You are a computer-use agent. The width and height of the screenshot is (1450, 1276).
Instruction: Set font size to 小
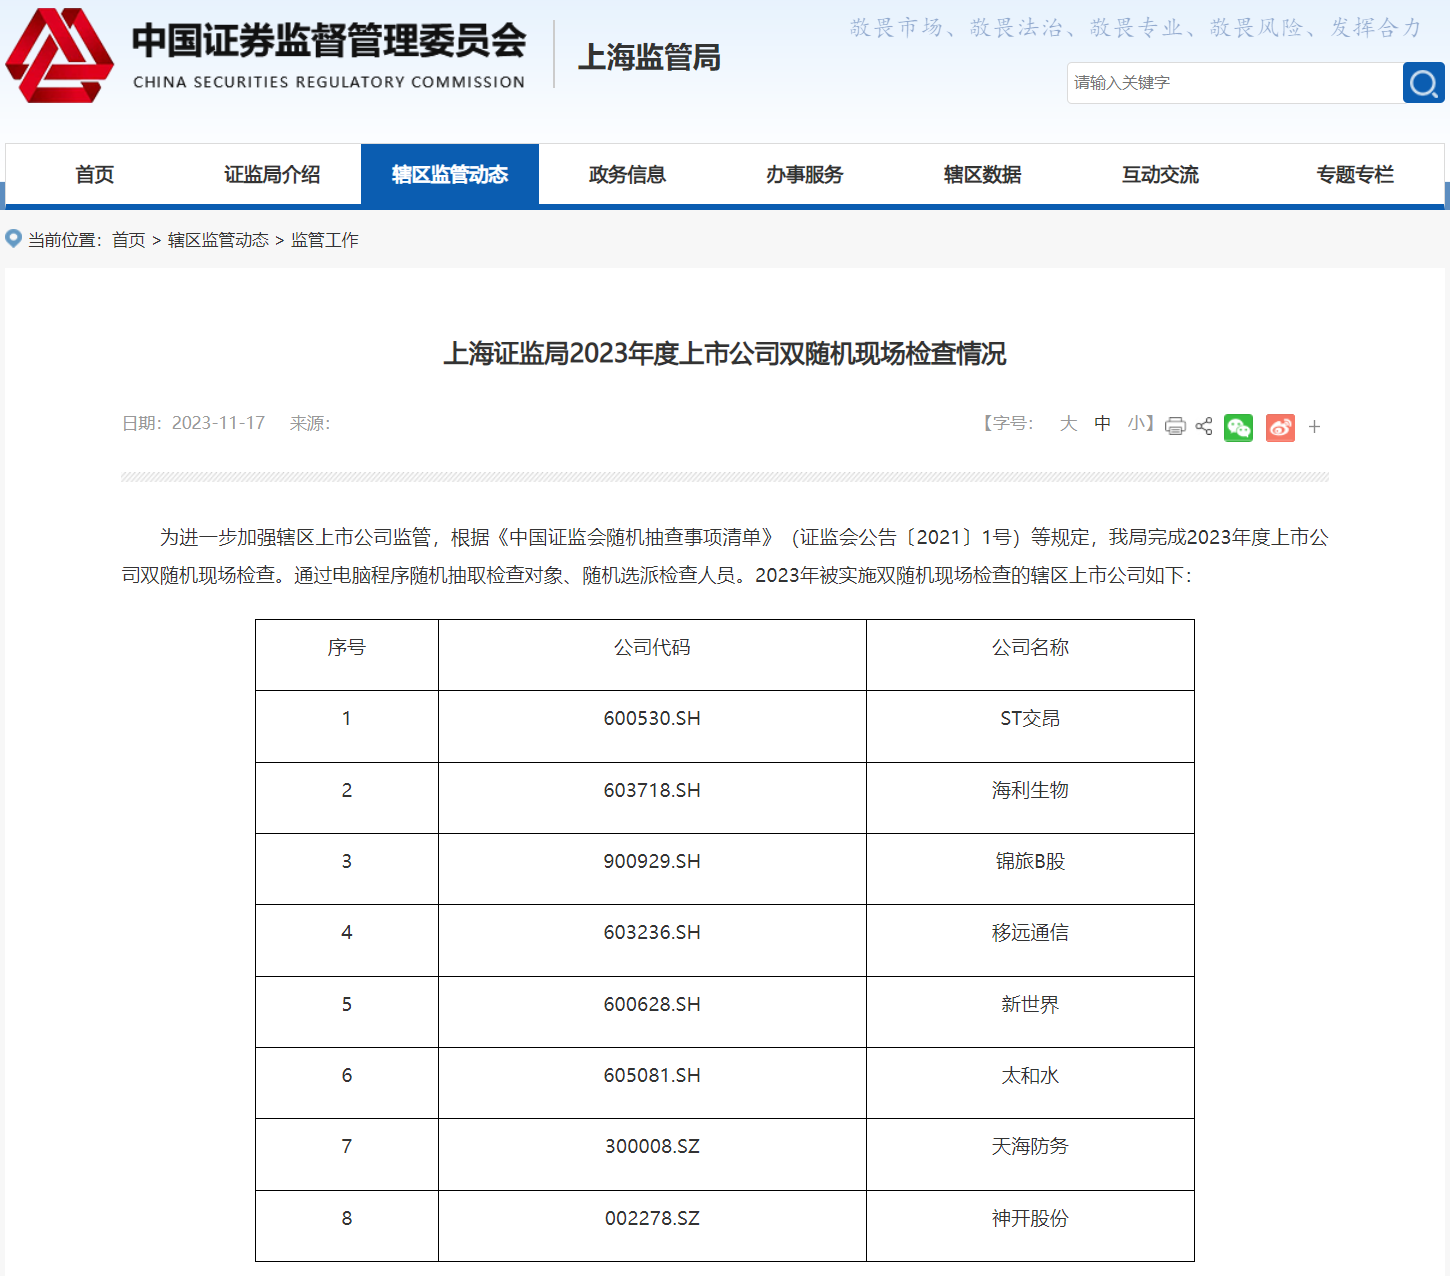(1136, 423)
